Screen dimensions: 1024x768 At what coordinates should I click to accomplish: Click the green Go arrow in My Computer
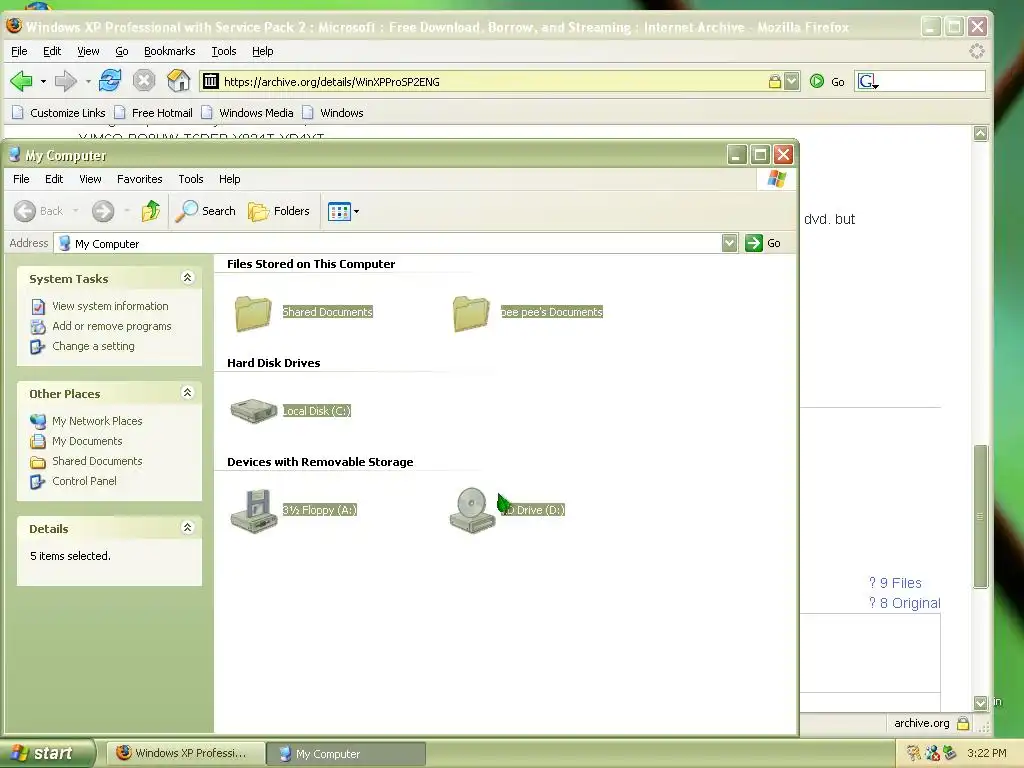(754, 243)
